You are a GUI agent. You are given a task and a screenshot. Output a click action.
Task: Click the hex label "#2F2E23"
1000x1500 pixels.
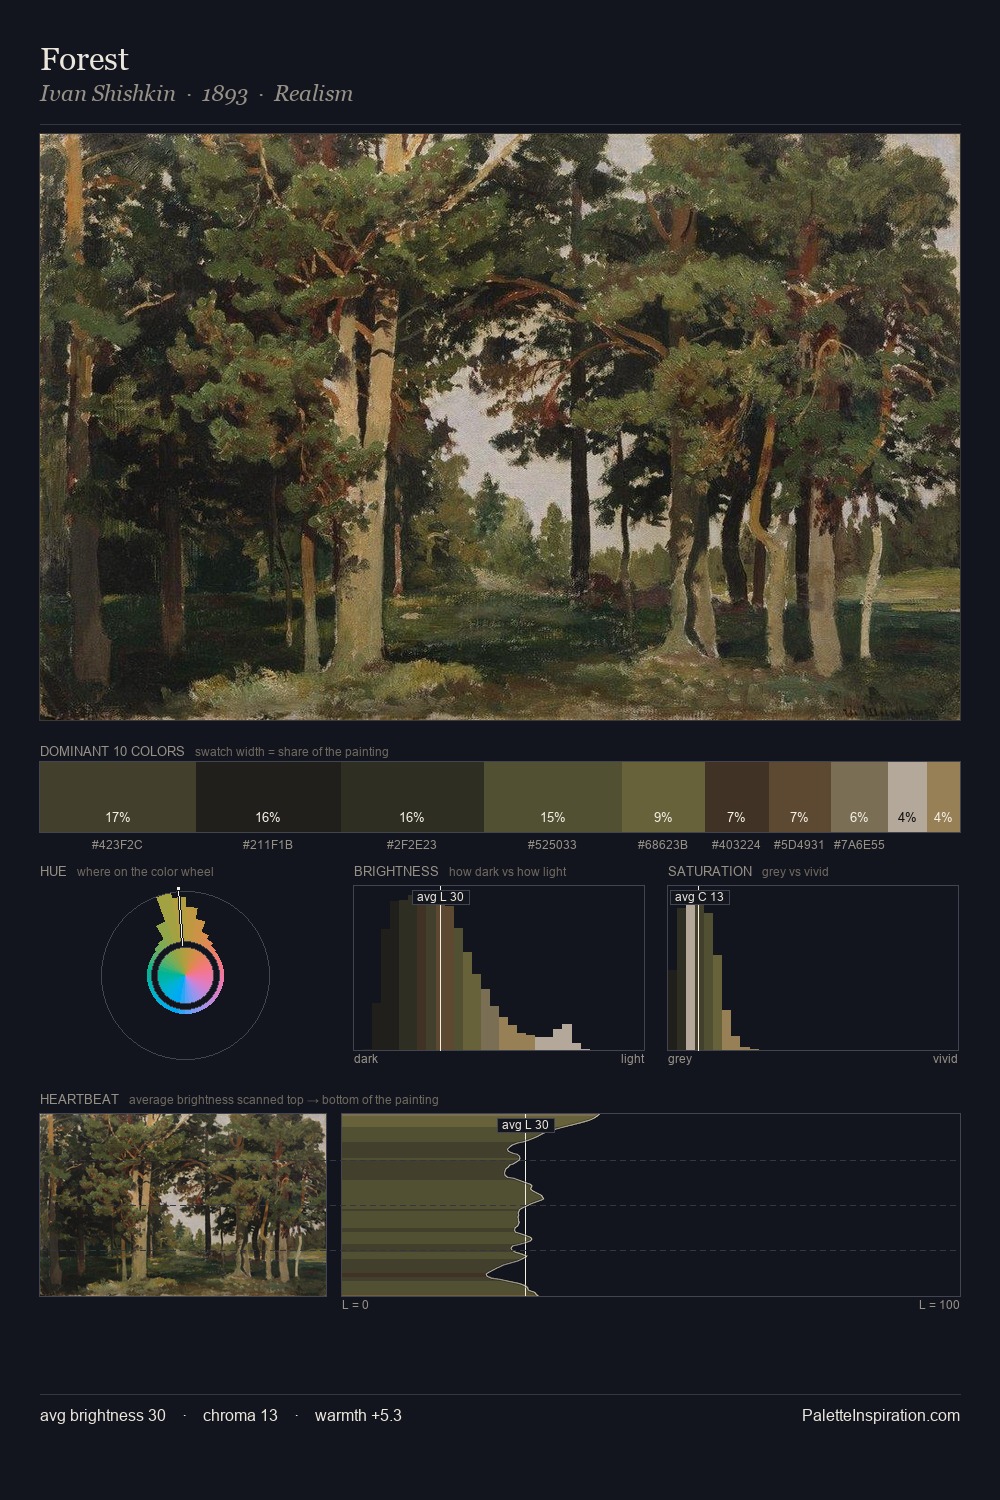coord(412,845)
